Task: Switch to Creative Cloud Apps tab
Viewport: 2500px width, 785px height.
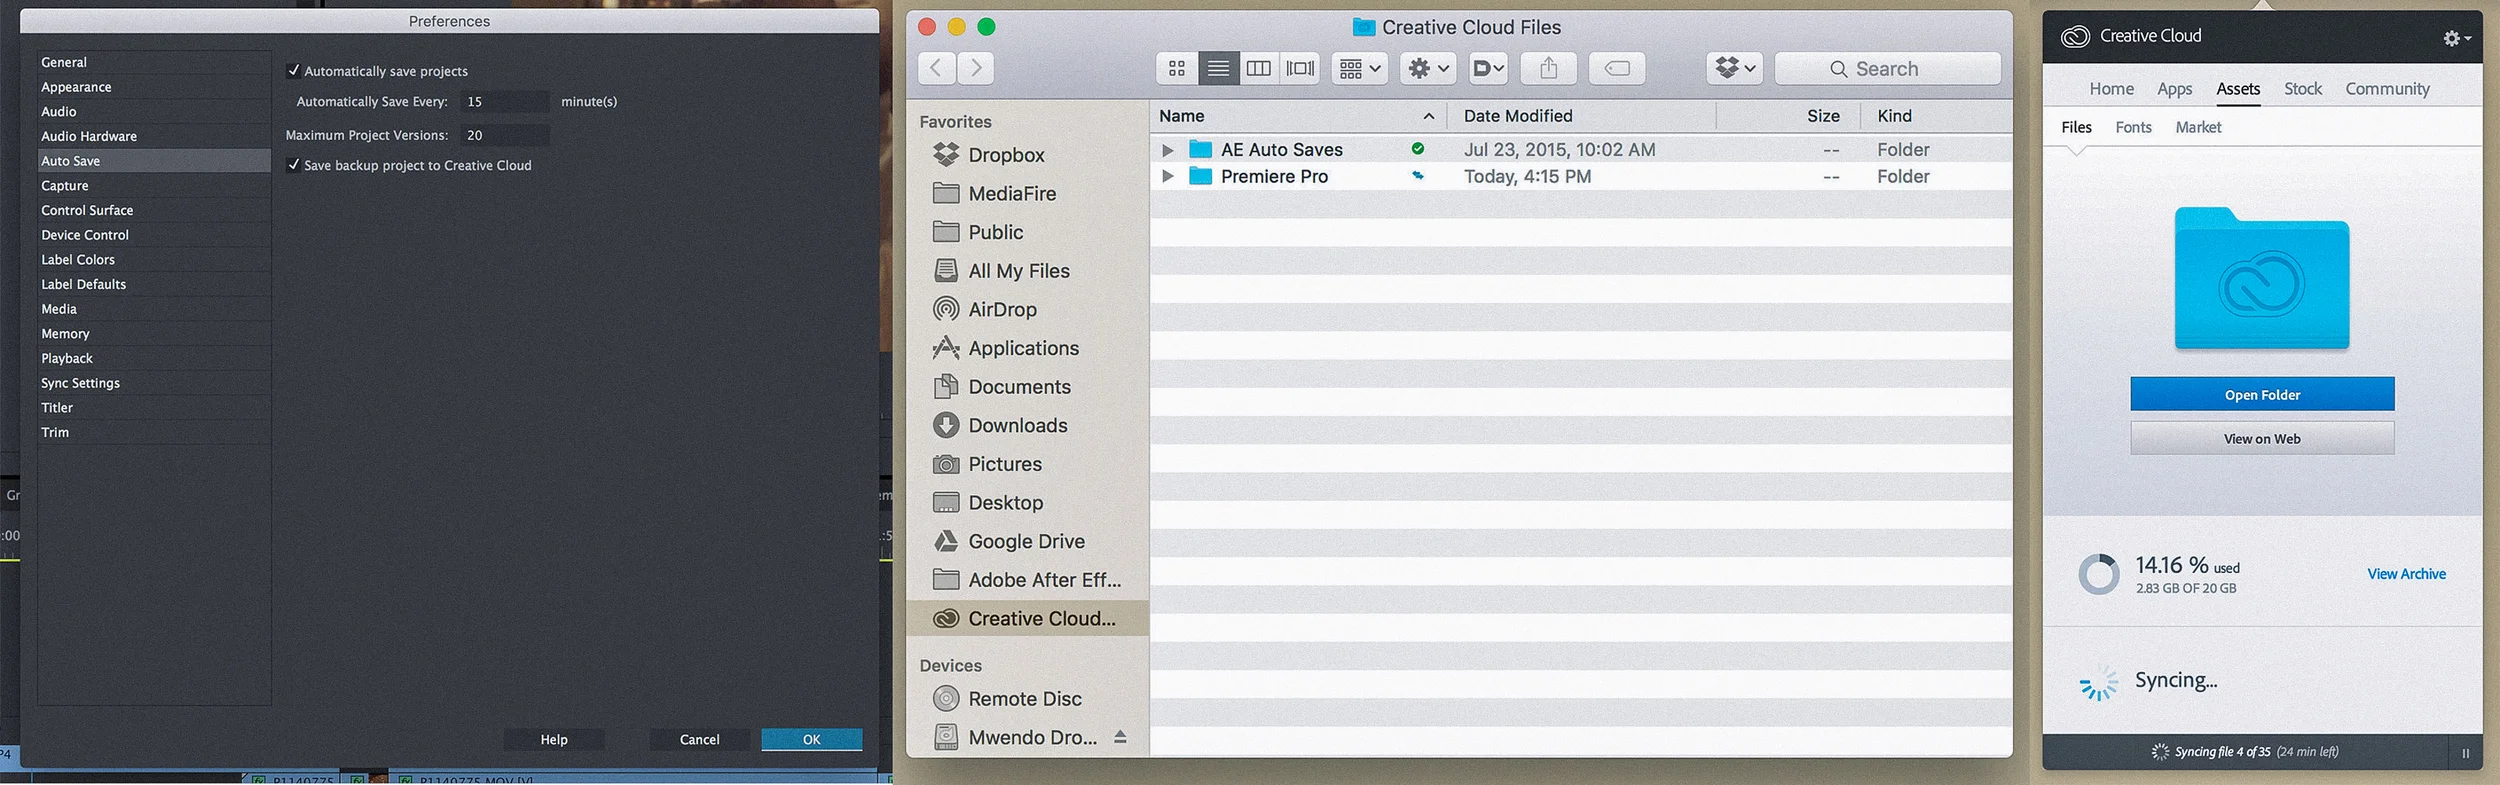Action: click(2174, 89)
